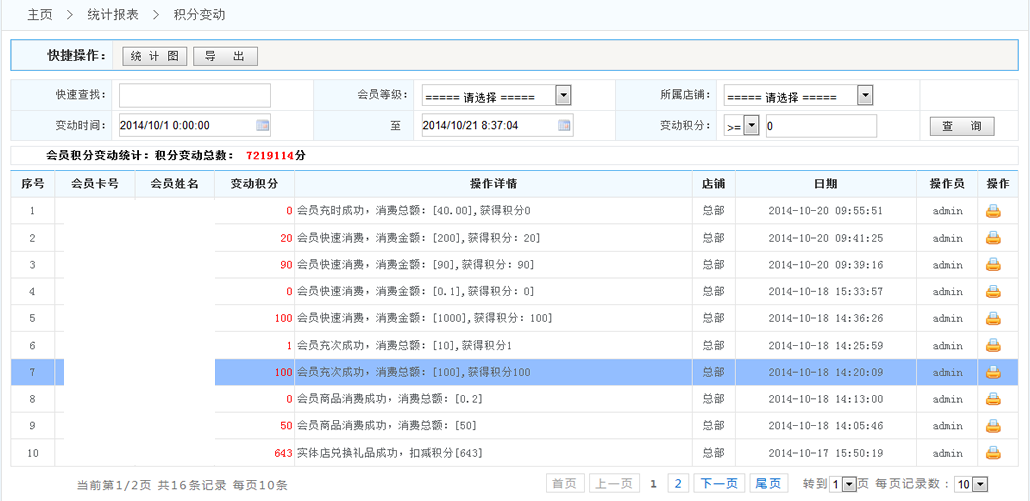This screenshot has height=501, width=1030.
Task: Click the 快速查找 input field
Action: click(x=195, y=96)
